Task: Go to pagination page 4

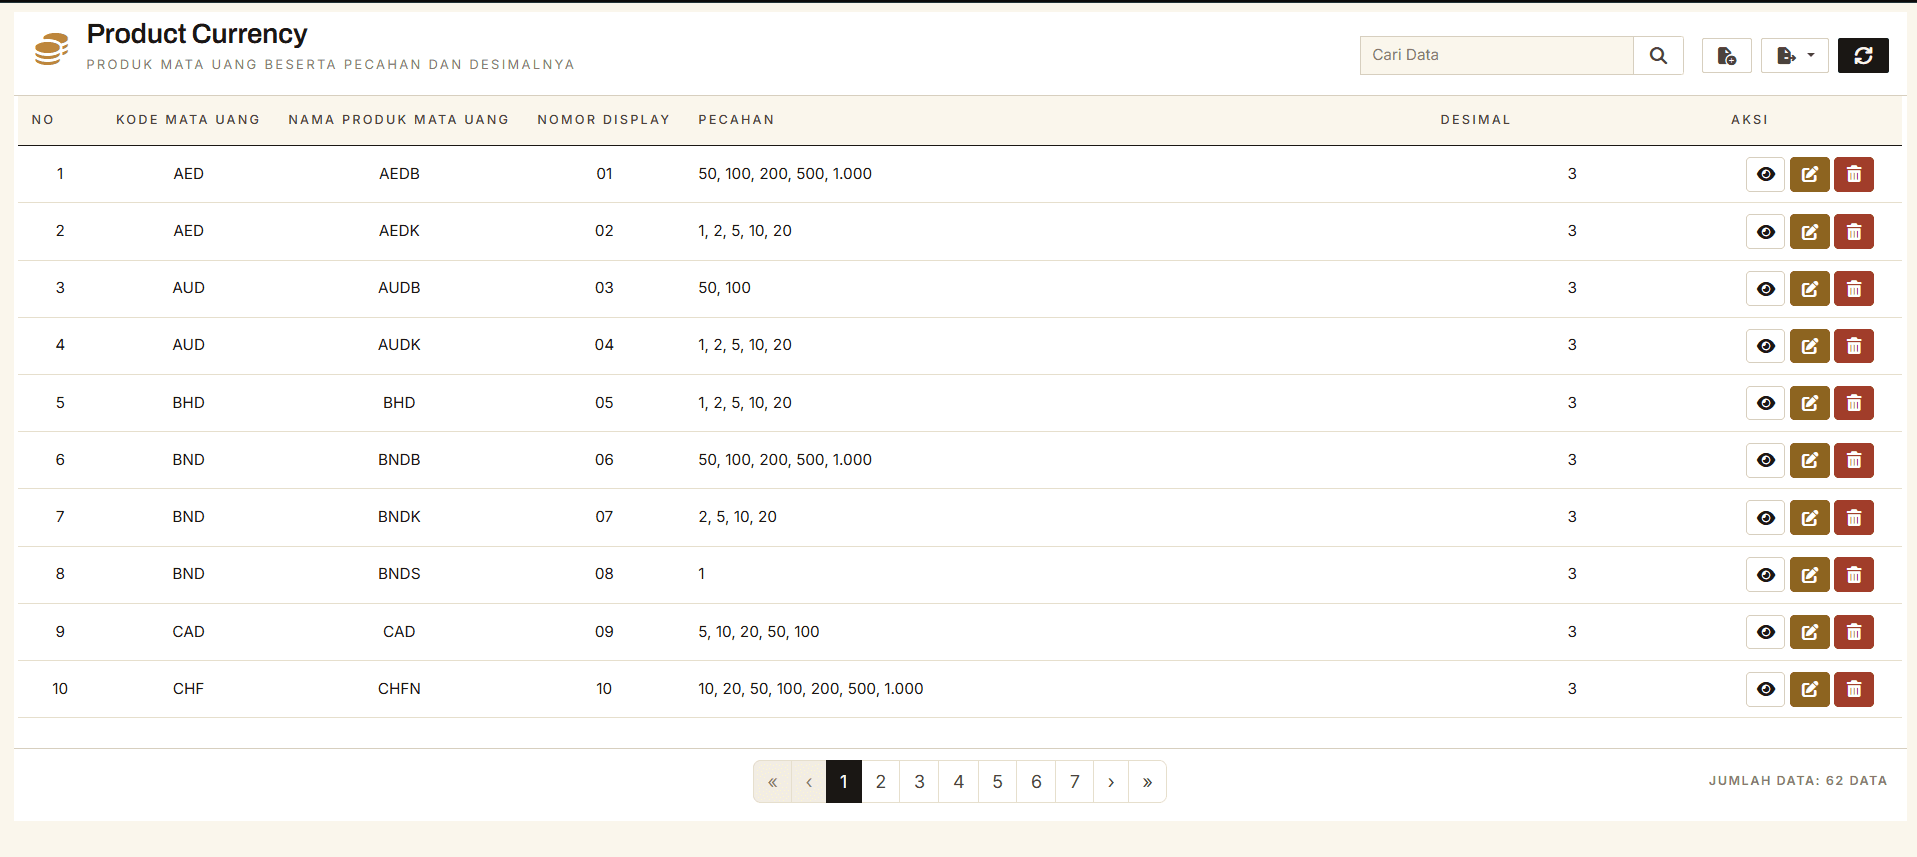Action: (x=959, y=782)
